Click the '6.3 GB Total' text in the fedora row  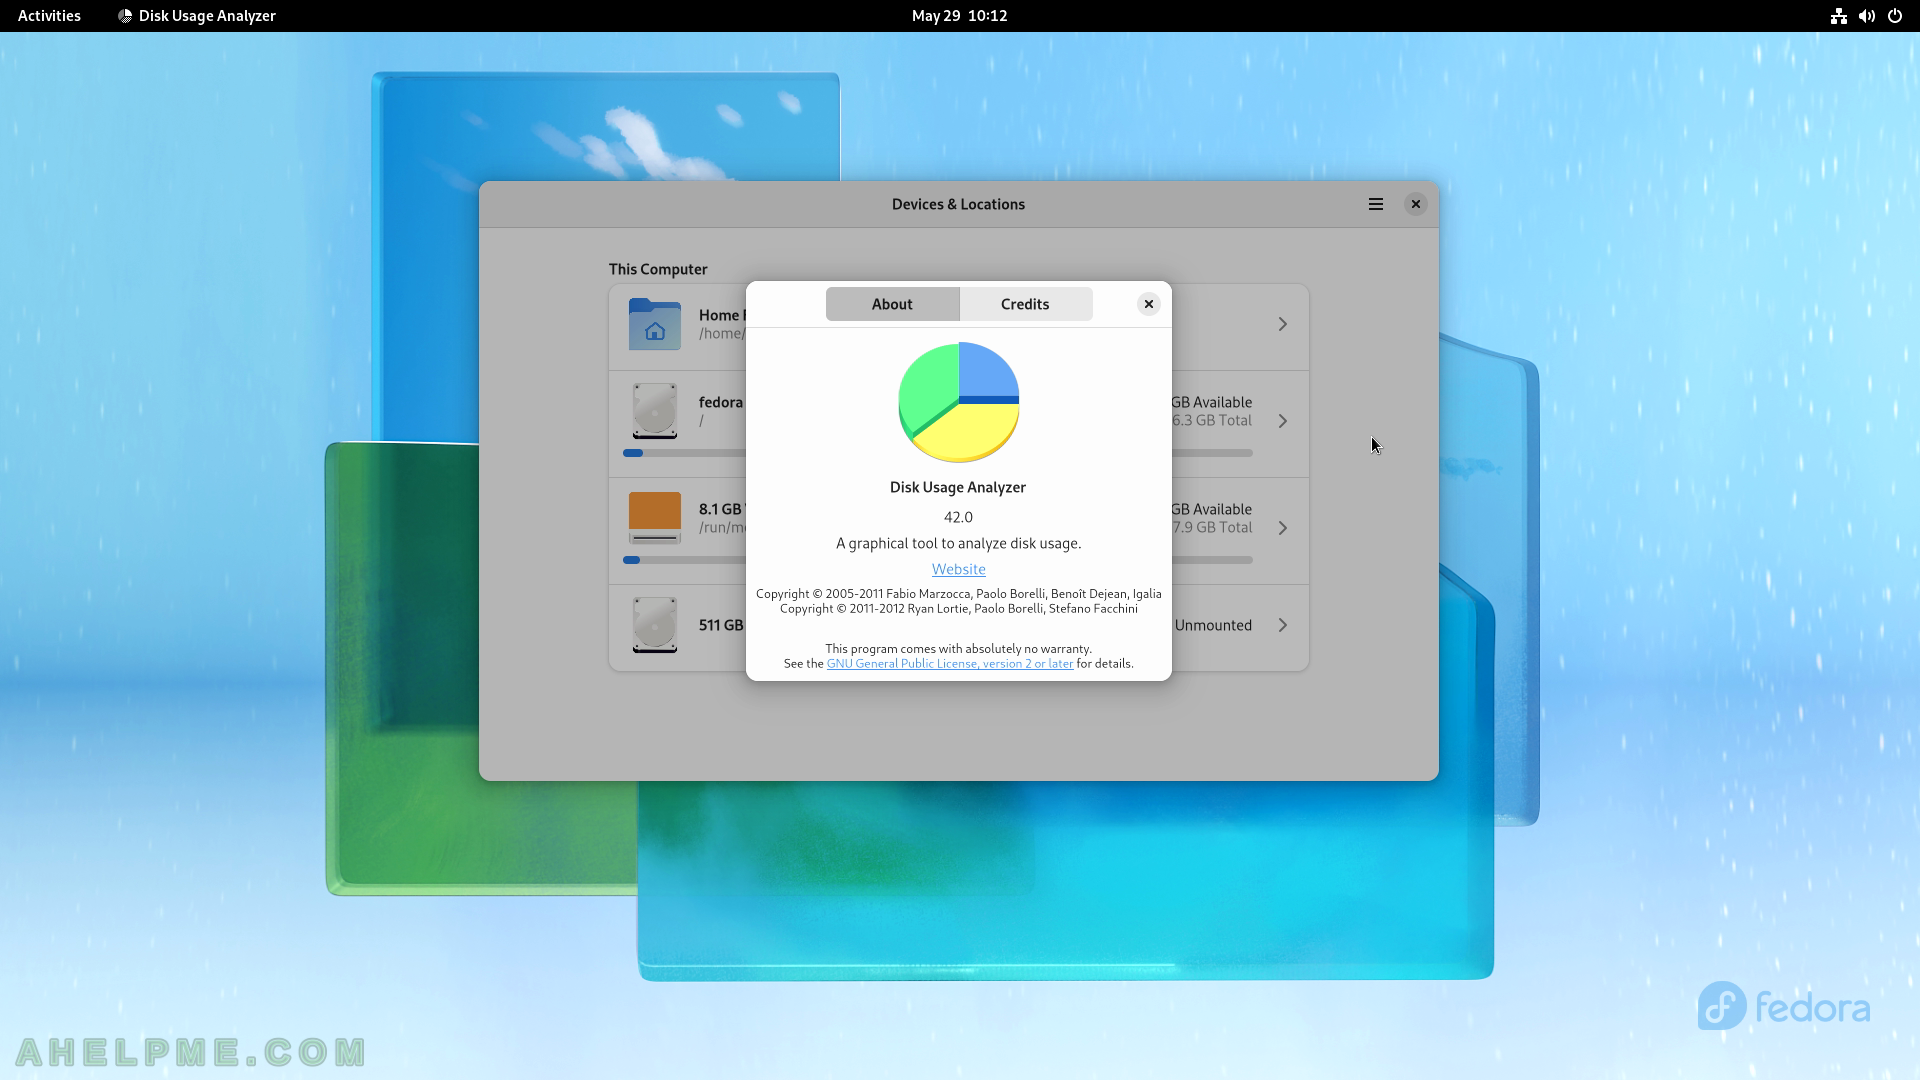(1212, 420)
